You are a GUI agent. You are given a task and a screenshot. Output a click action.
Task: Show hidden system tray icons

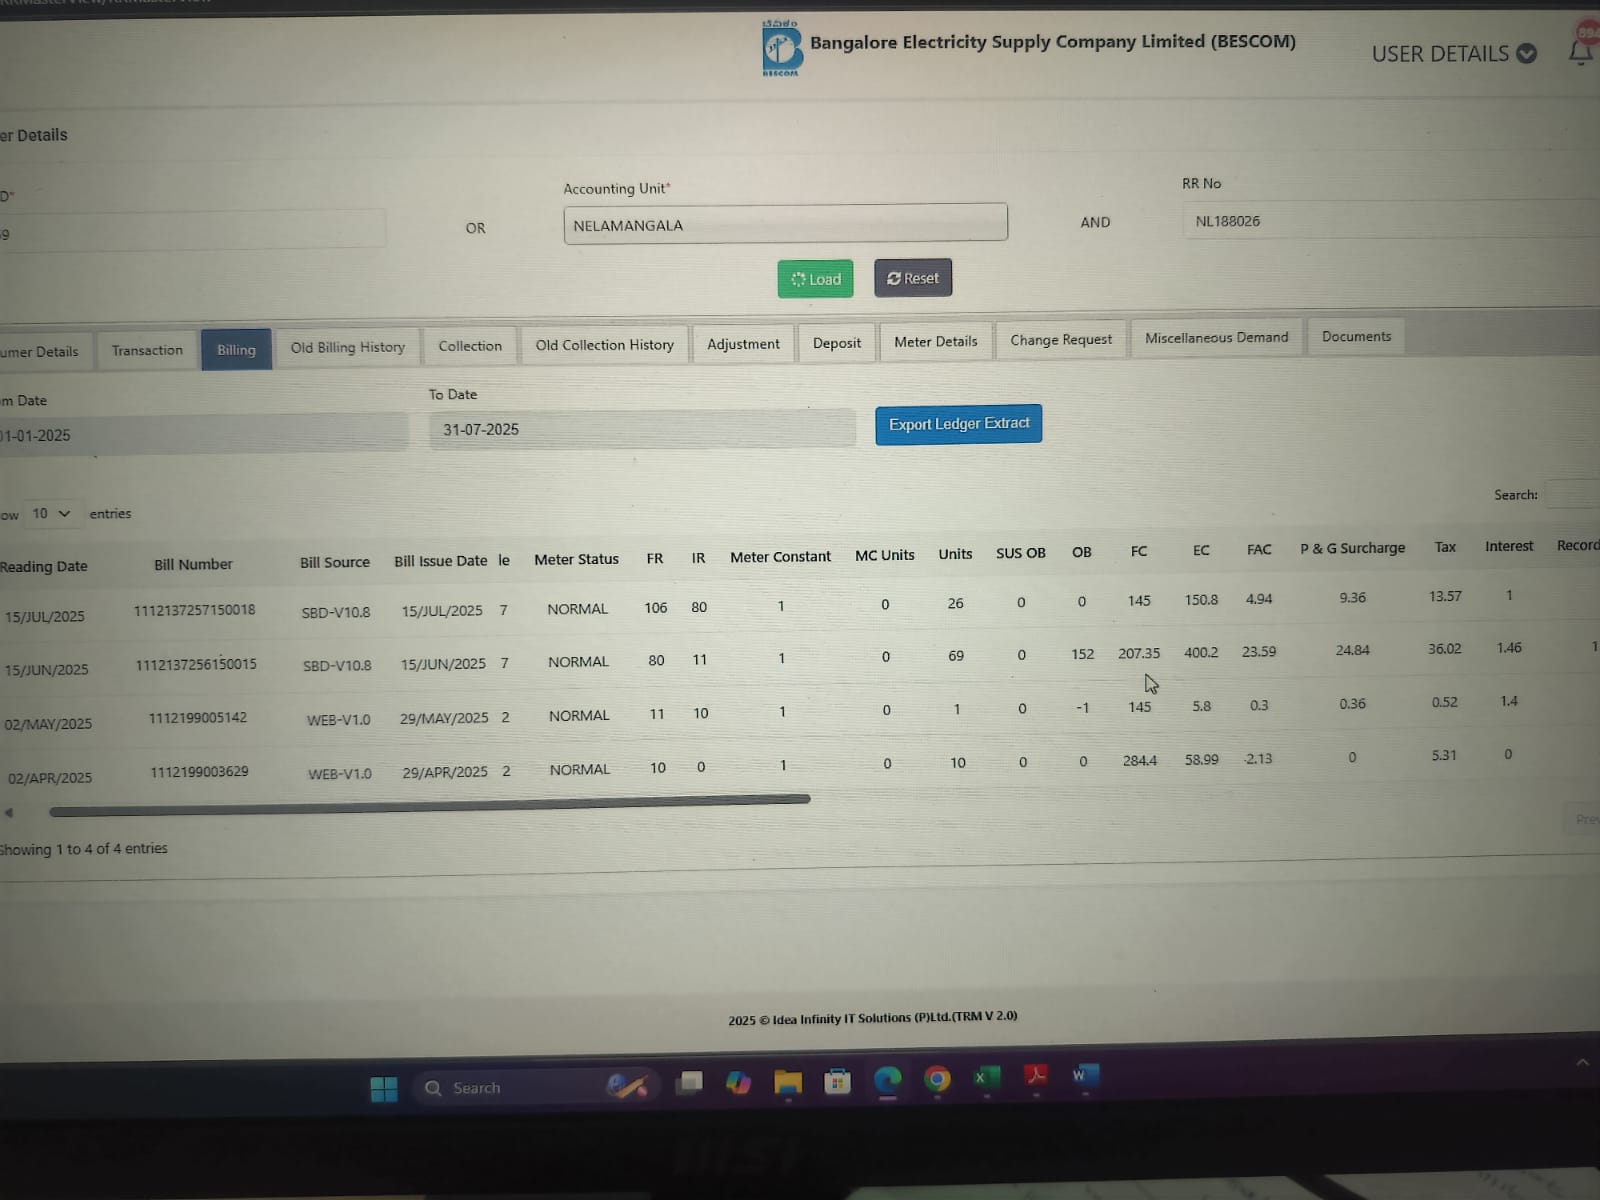(x=1582, y=1063)
